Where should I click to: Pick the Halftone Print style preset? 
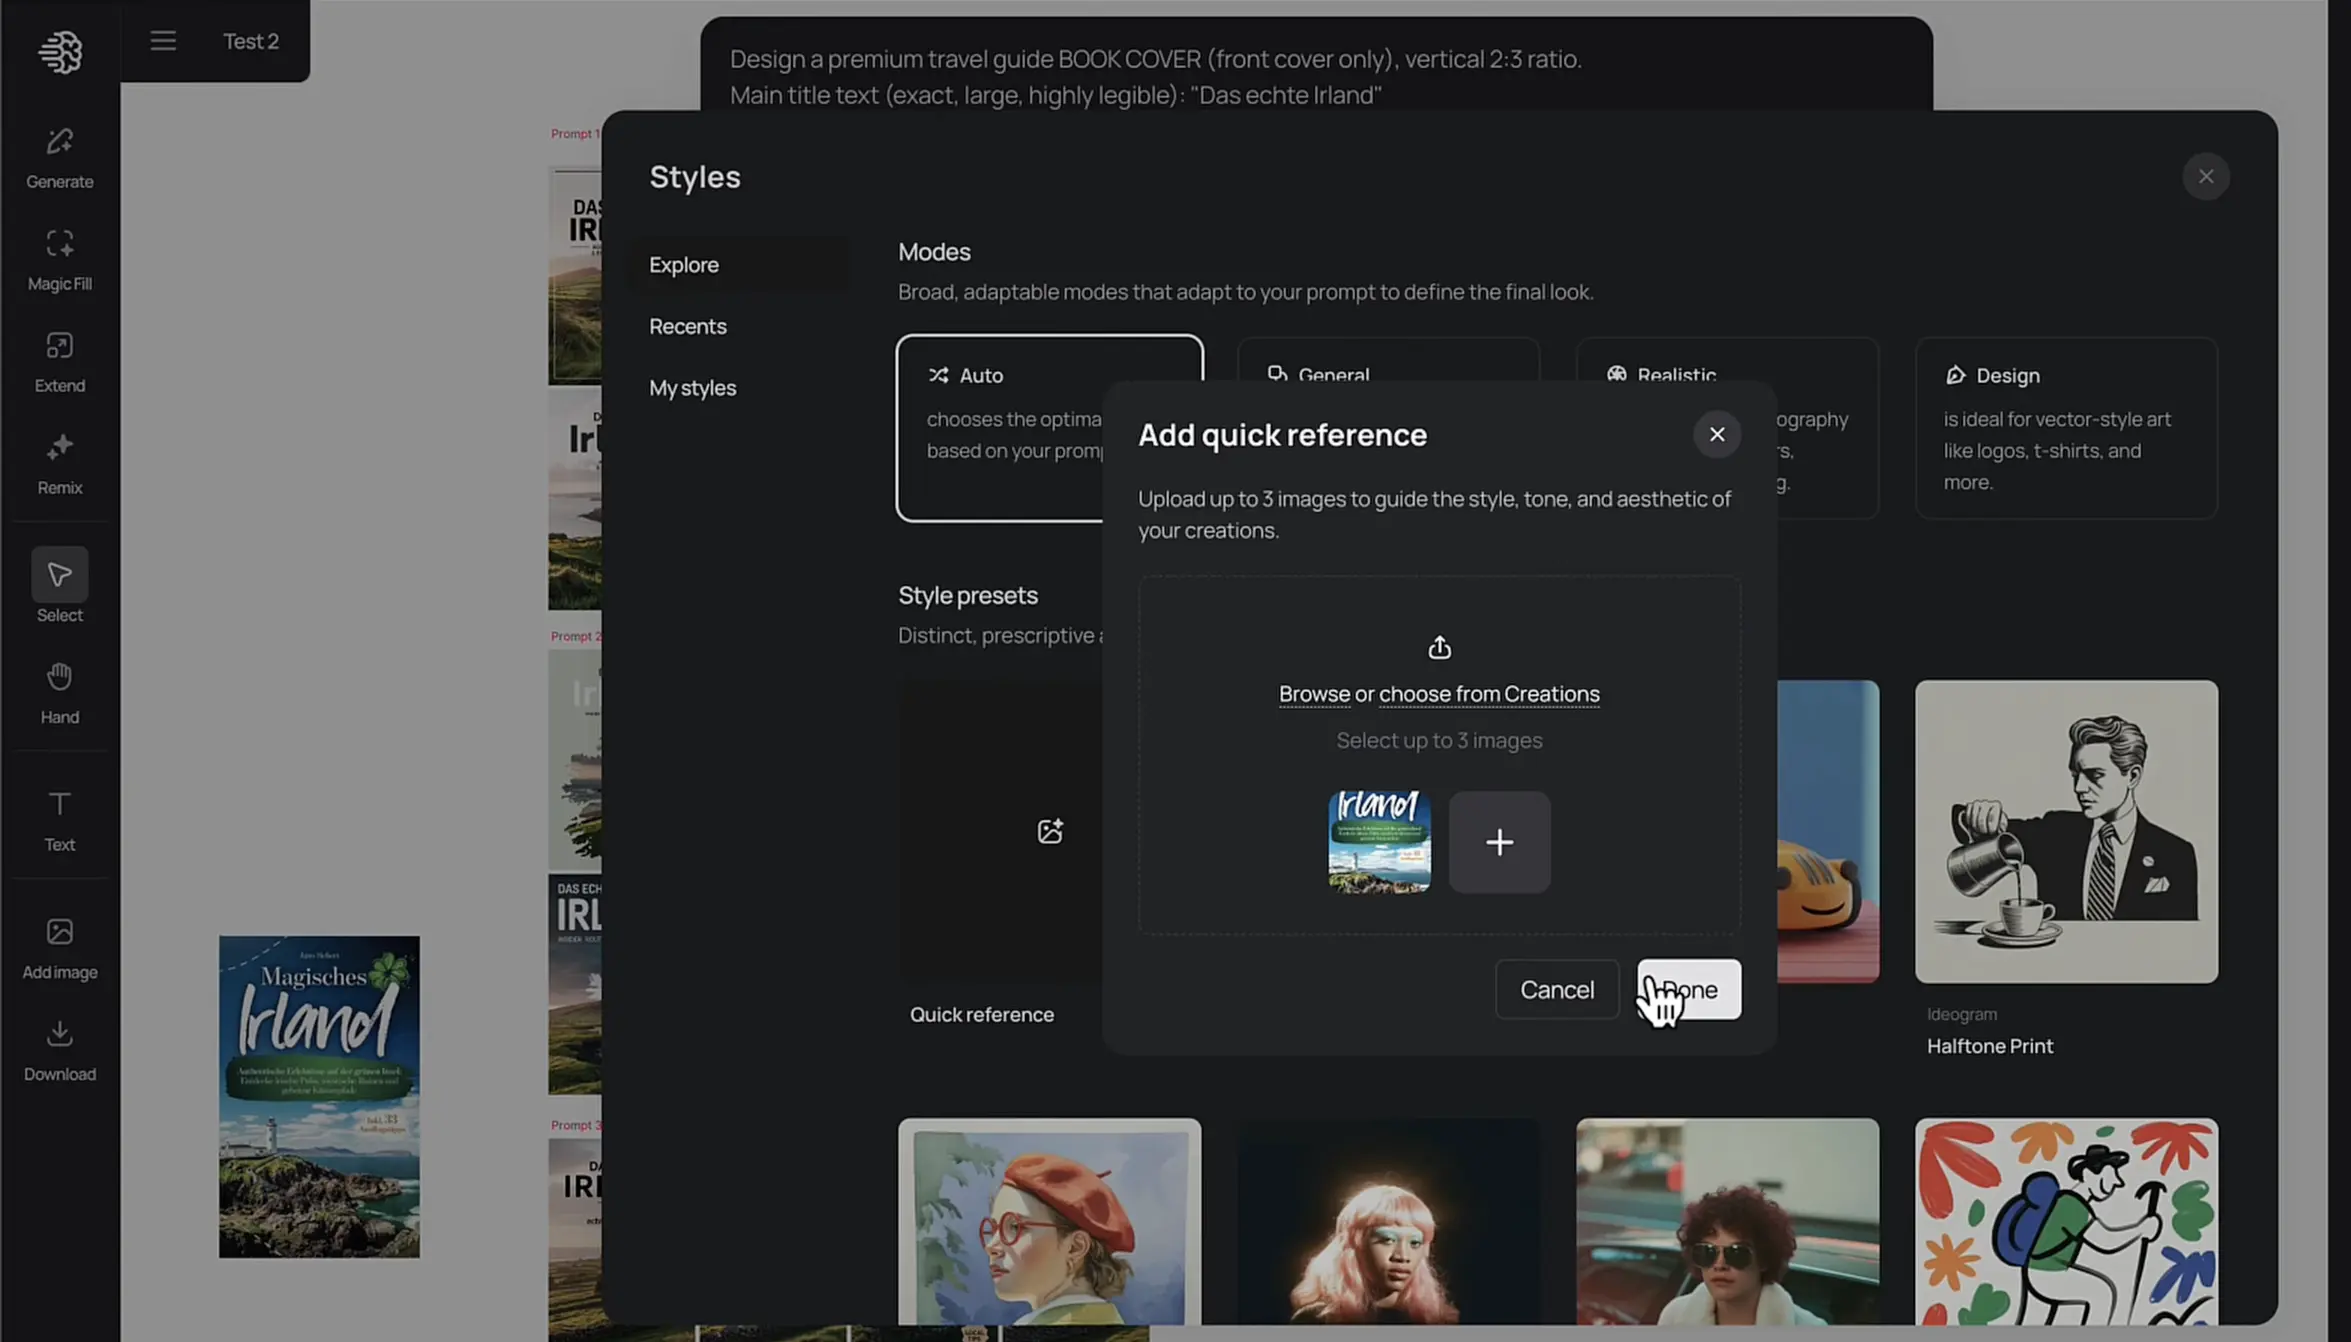coord(2066,831)
